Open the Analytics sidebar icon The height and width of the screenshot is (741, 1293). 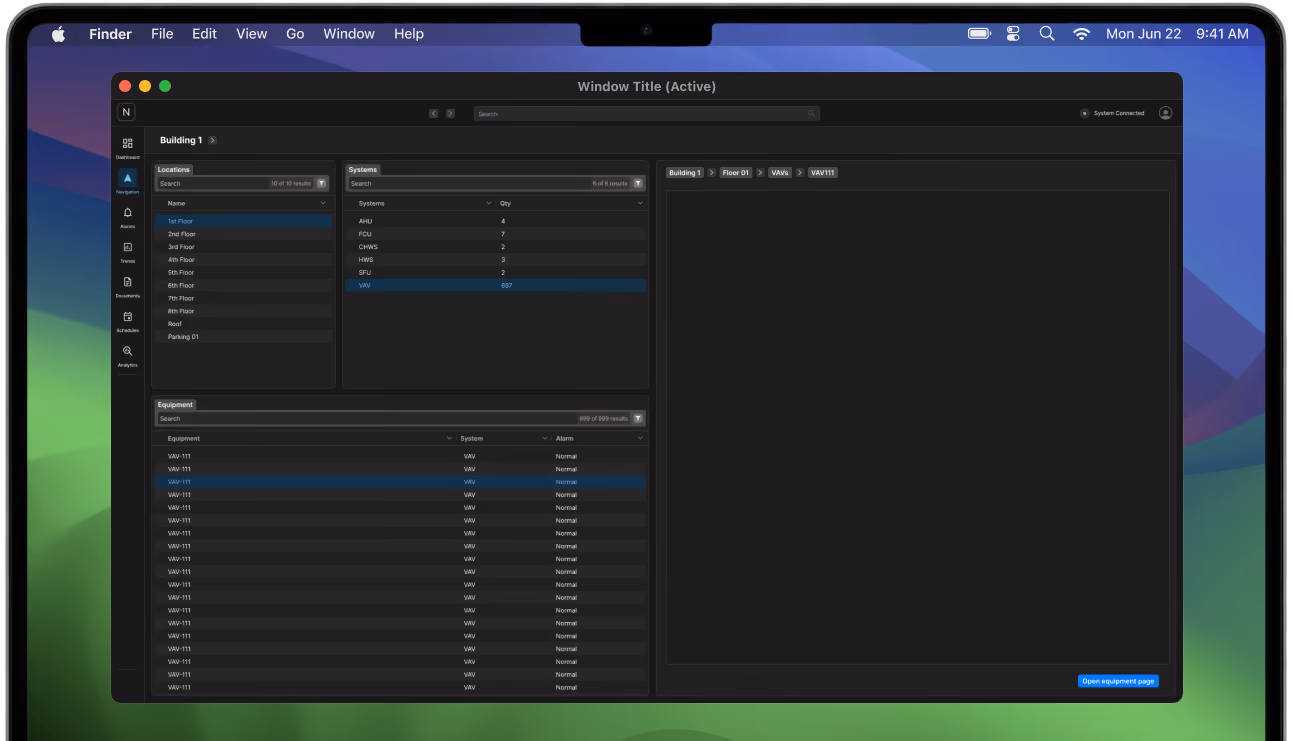pyautogui.click(x=127, y=351)
